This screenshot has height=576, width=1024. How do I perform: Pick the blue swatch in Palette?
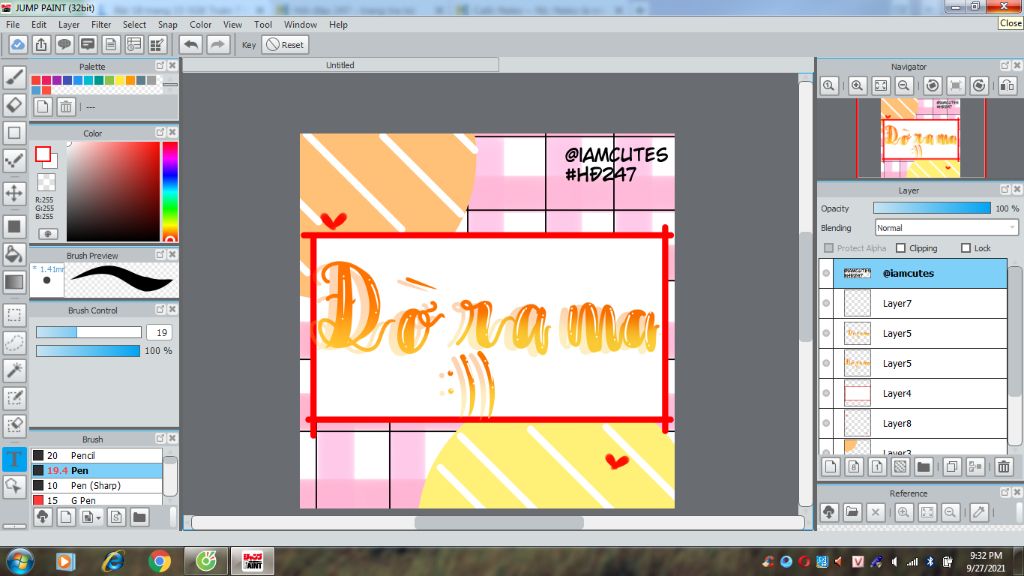point(67,80)
